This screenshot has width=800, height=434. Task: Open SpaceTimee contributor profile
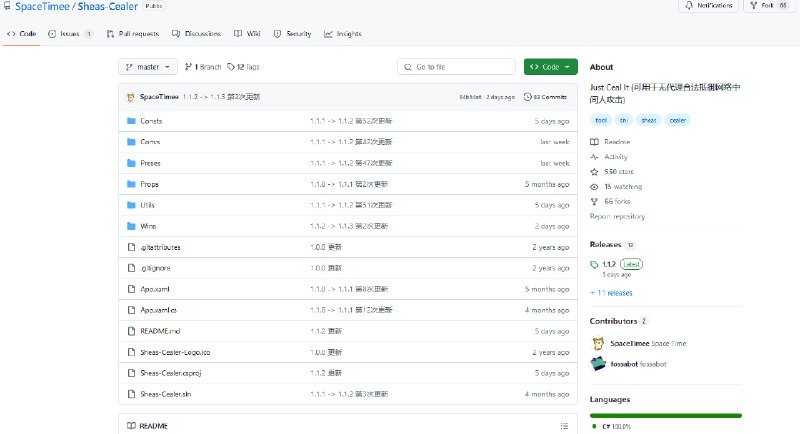[x=648, y=344]
